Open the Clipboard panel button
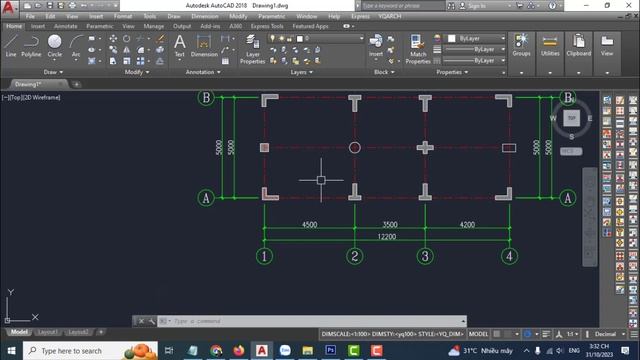 point(578,46)
